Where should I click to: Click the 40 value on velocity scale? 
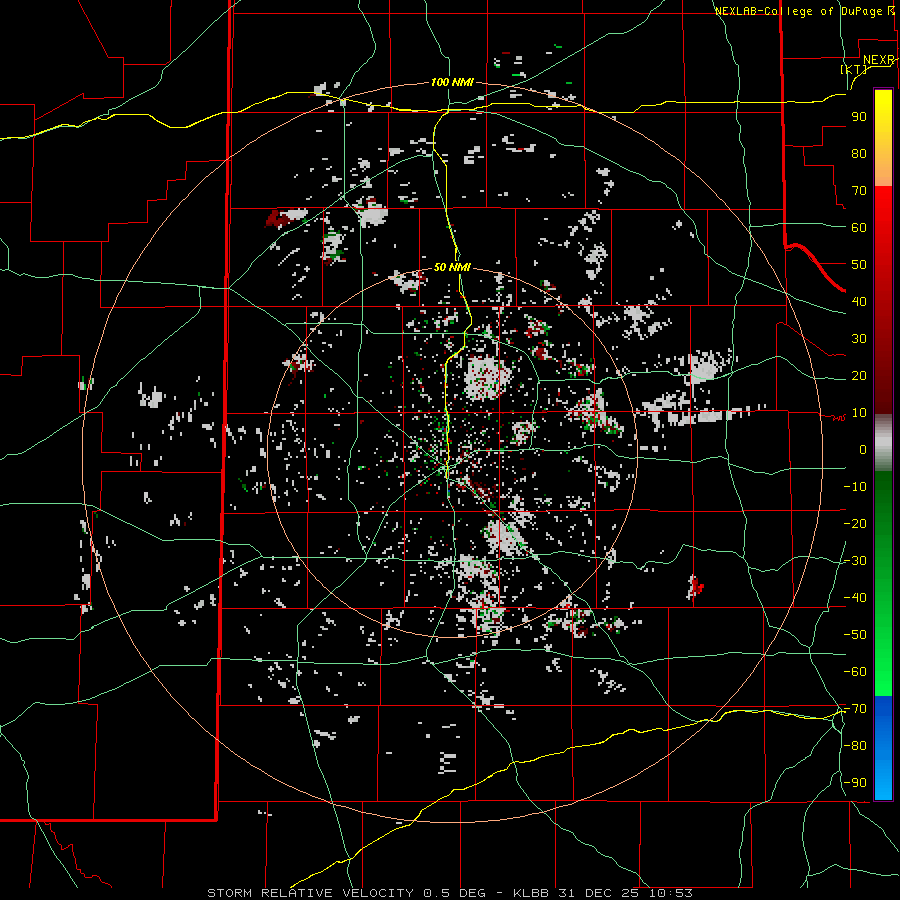(x=859, y=301)
